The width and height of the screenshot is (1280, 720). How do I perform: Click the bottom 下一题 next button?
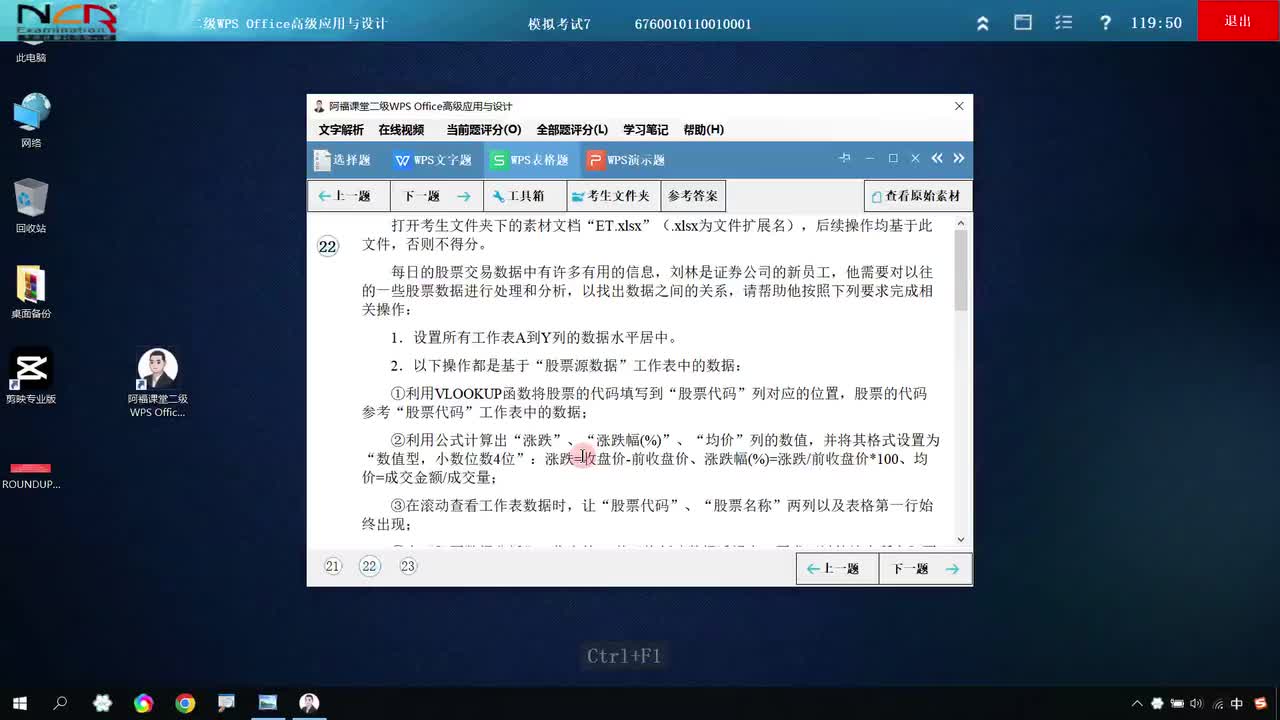[925, 569]
